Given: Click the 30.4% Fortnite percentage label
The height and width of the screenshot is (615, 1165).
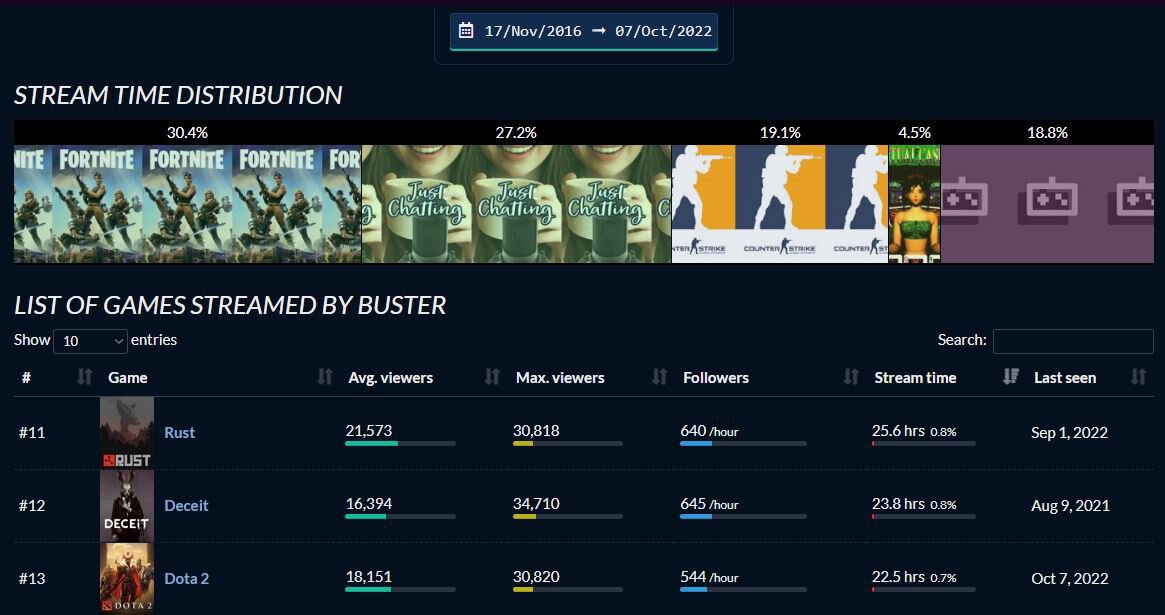Looking at the screenshot, I should point(187,133).
